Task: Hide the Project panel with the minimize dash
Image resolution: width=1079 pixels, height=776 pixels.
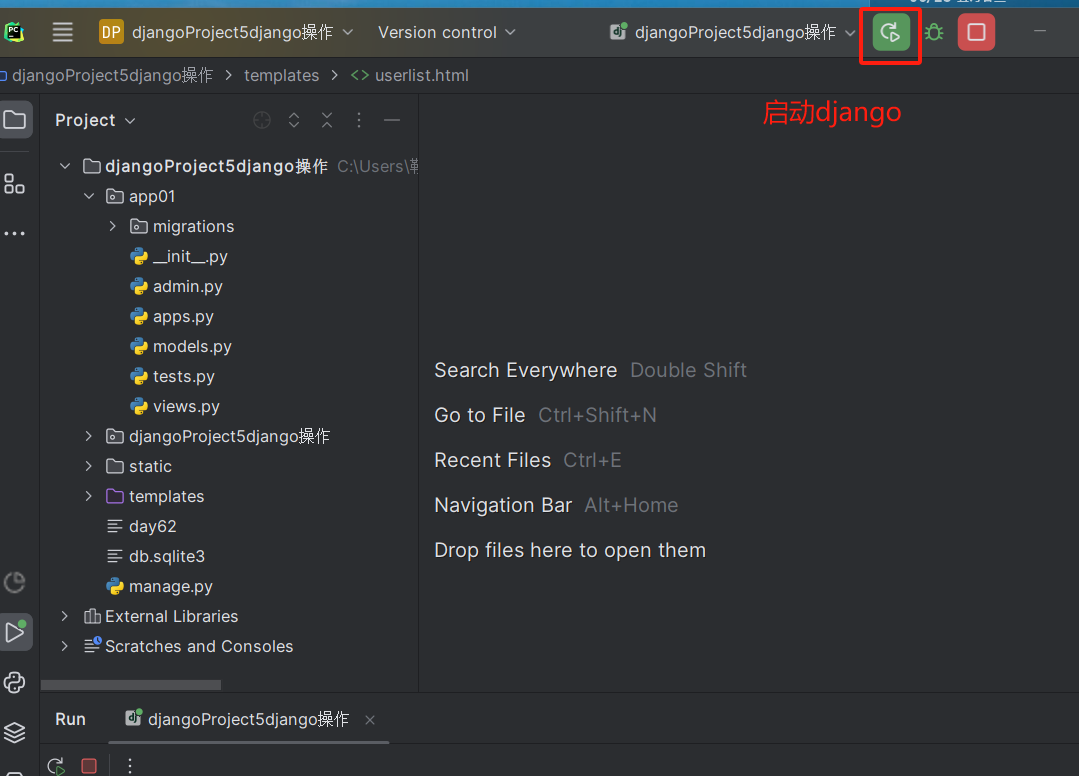Action: (392, 120)
